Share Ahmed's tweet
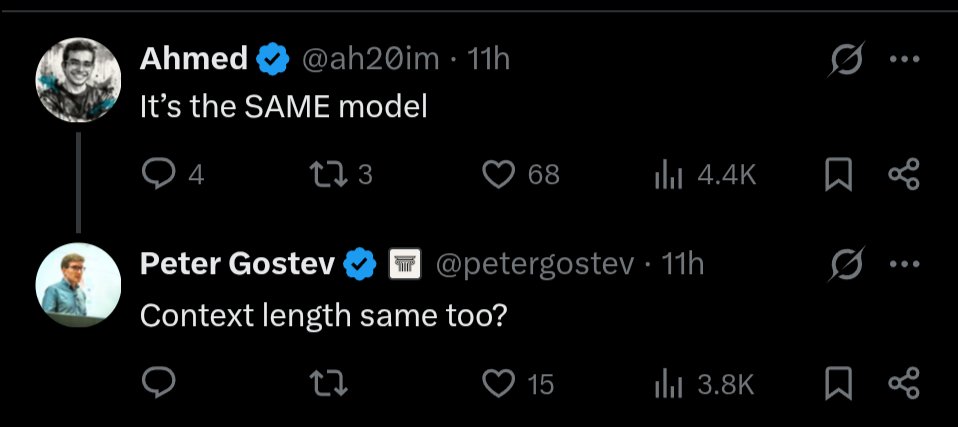Screen dimensions: 958x427 pyautogui.click(x=904, y=175)
